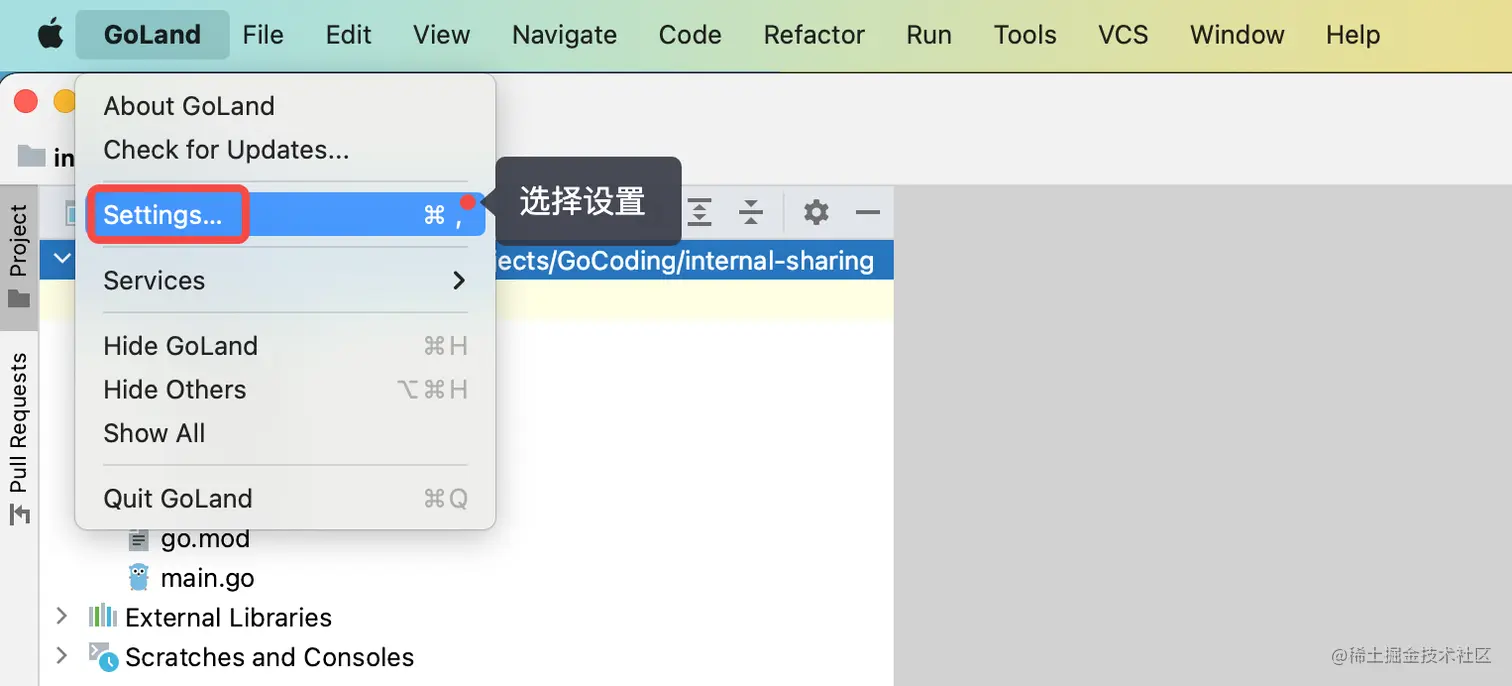This screenshot has width=1512, height=686.
Task: Open the Pull Requests side tab
Action: [18, 438]
